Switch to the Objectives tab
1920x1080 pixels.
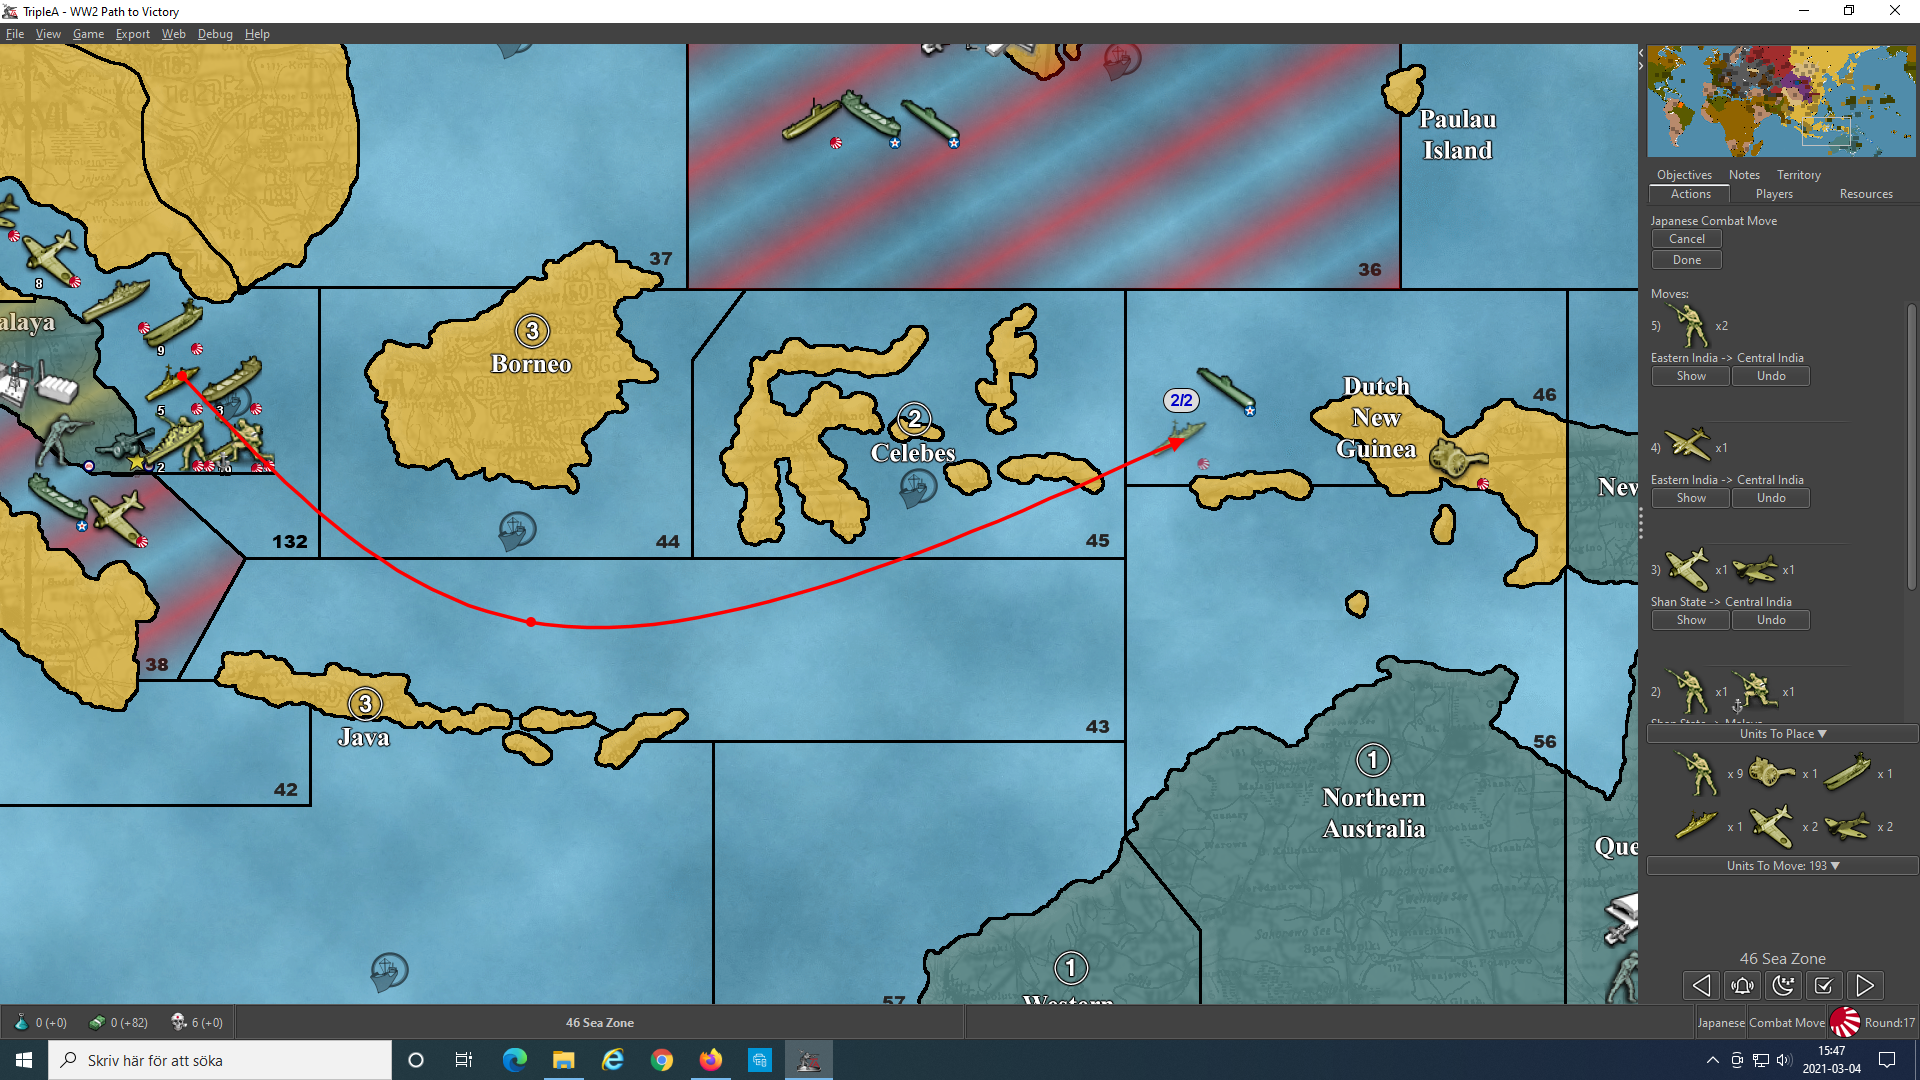click(x=1684, y=174)
